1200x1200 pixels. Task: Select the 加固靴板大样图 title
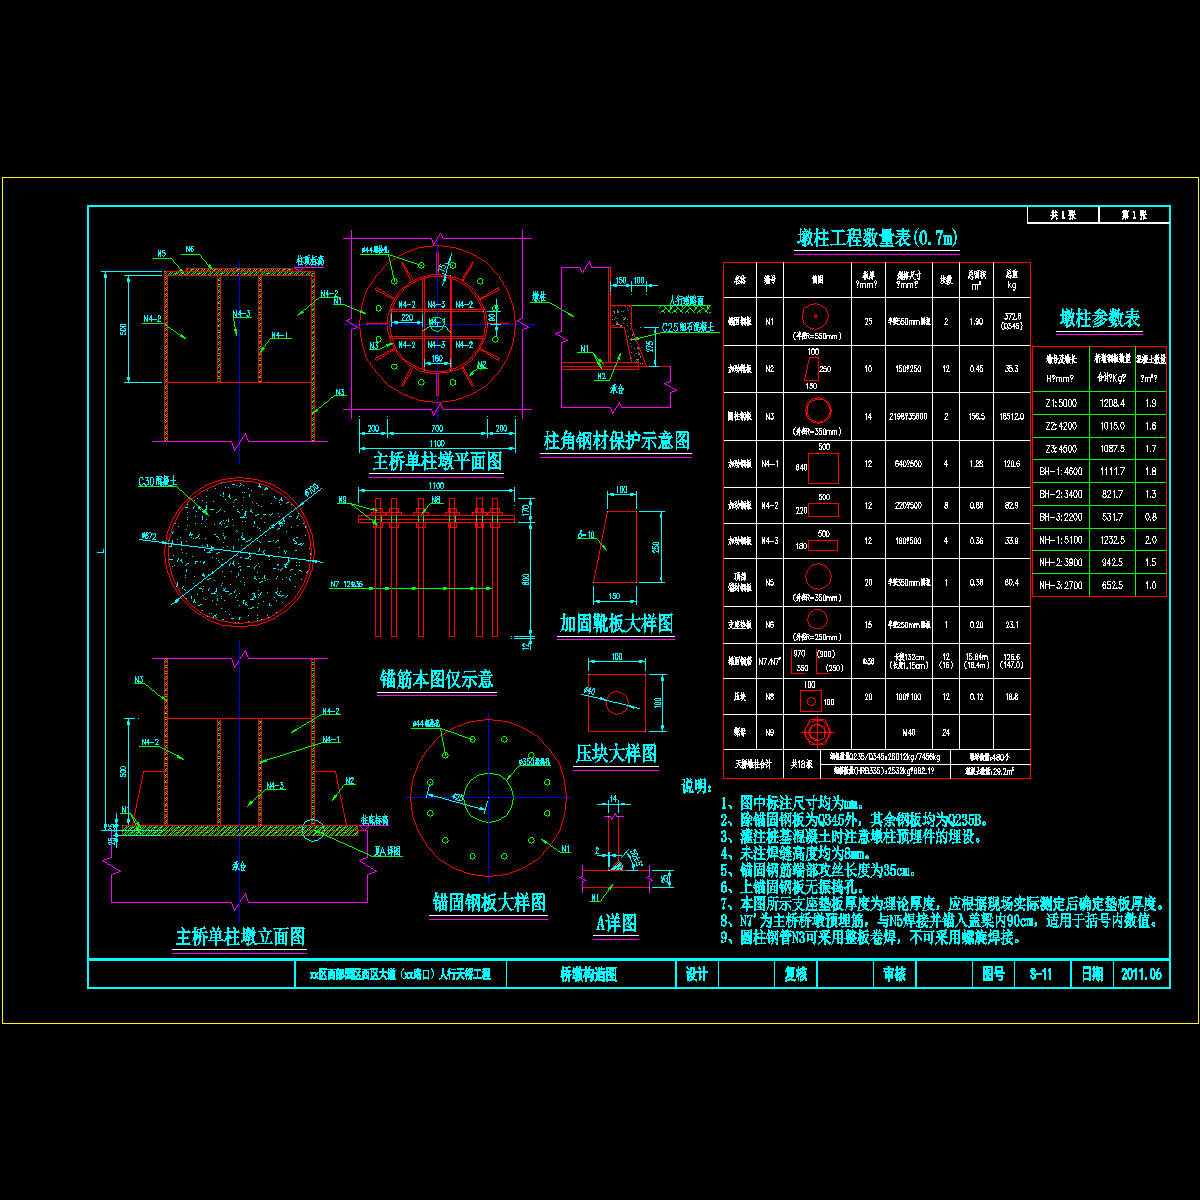(615, 624)
